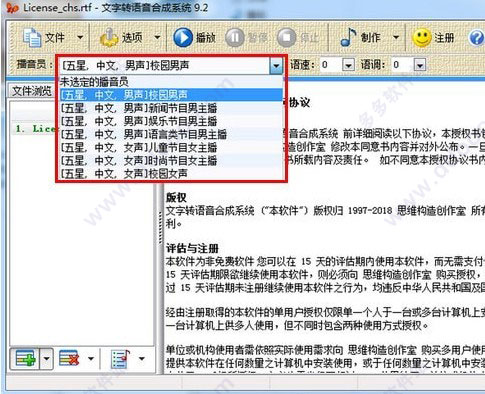Screen dimensions: 485x394
Task: Click the 制作 music note icon
Action: pyautogui.click(x=348, y=37)
